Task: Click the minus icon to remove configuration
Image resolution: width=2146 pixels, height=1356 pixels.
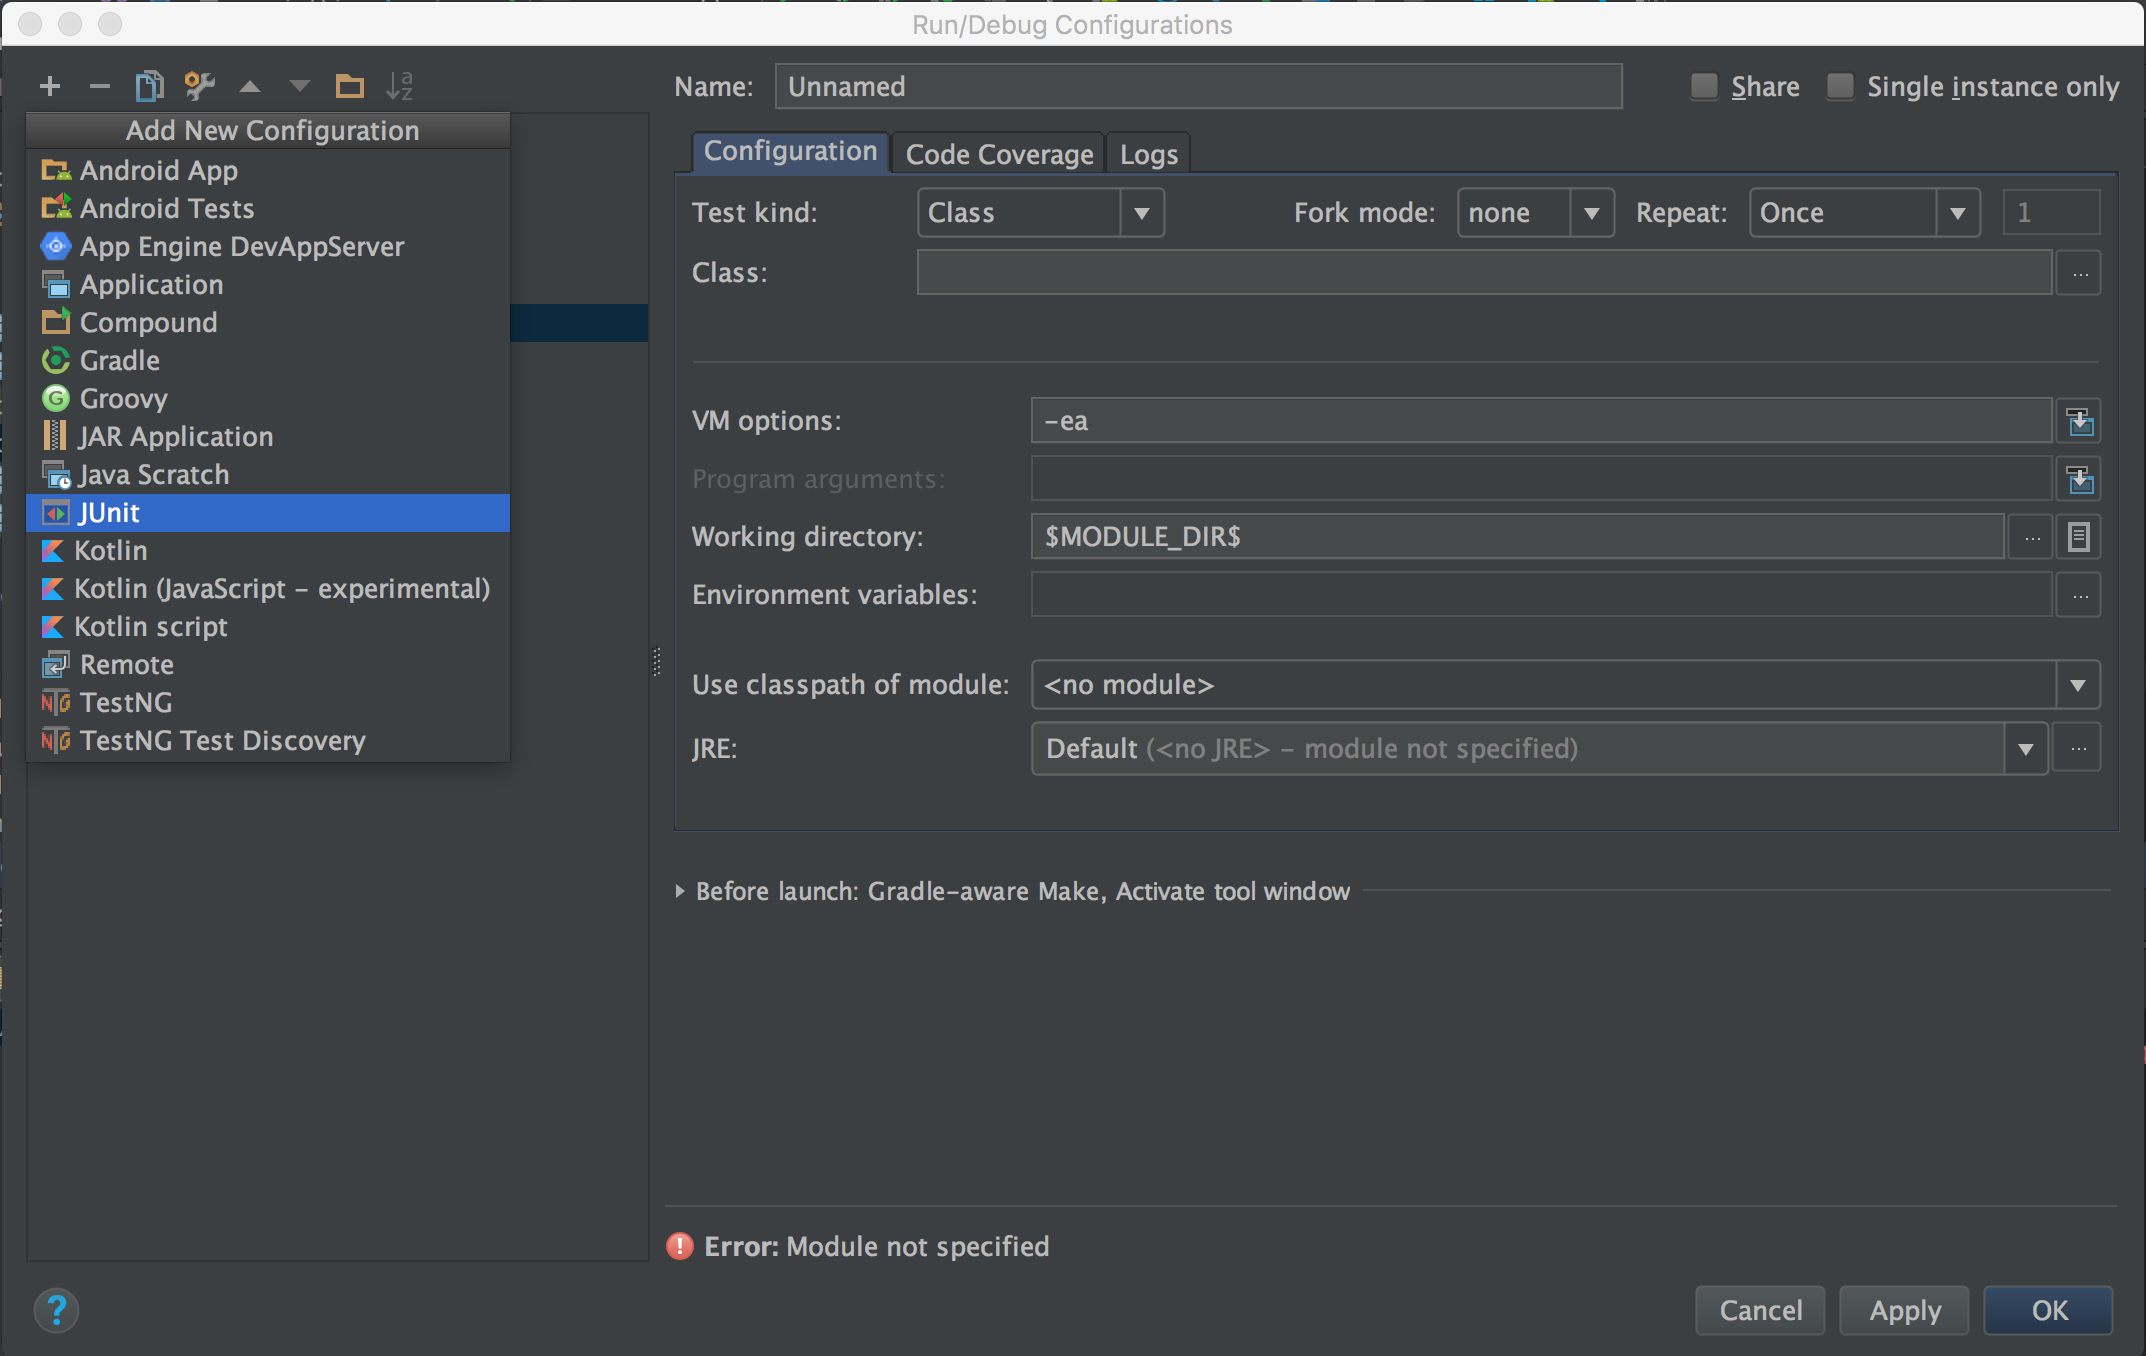Action: coord(99,87)
